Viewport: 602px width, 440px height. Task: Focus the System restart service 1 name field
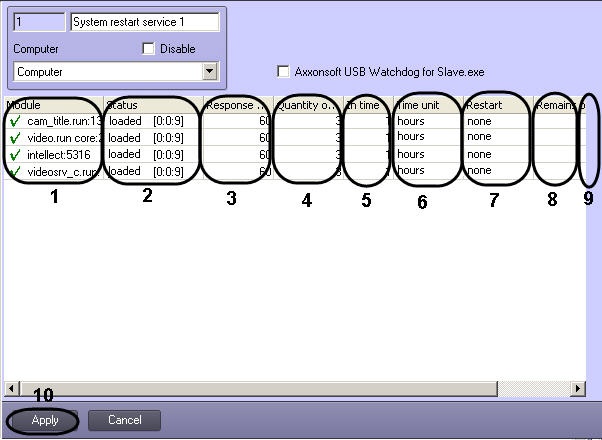(x=145, y=22)
